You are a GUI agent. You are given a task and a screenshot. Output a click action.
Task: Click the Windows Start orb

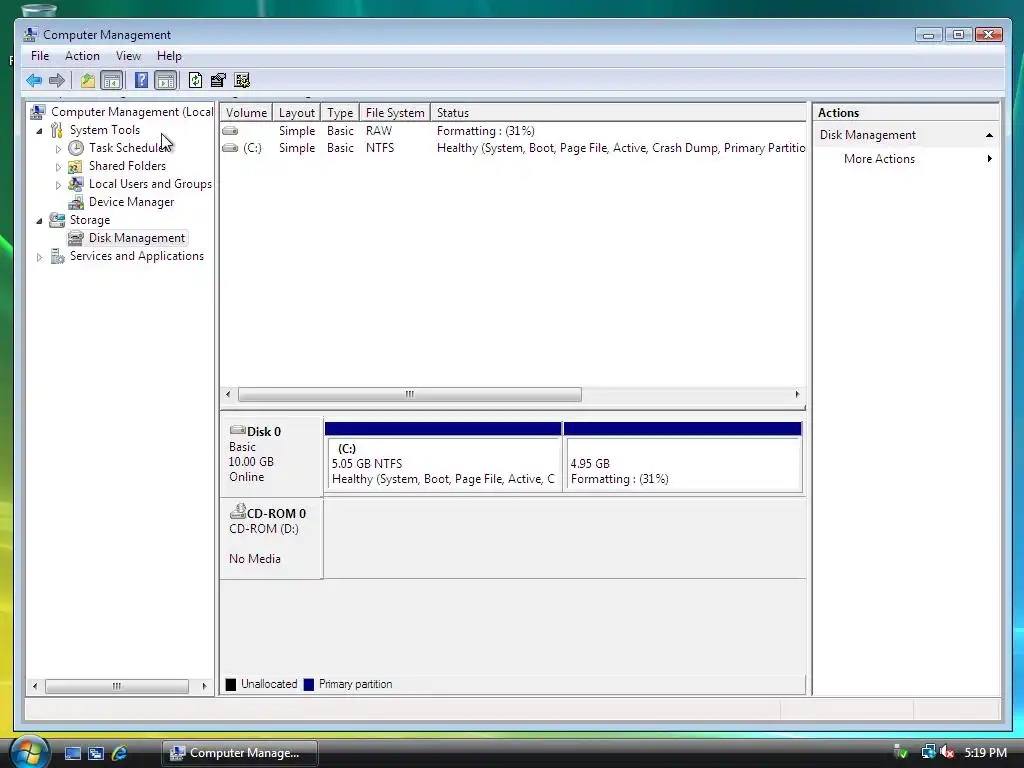pyautogui.click(x=29, y=752)
